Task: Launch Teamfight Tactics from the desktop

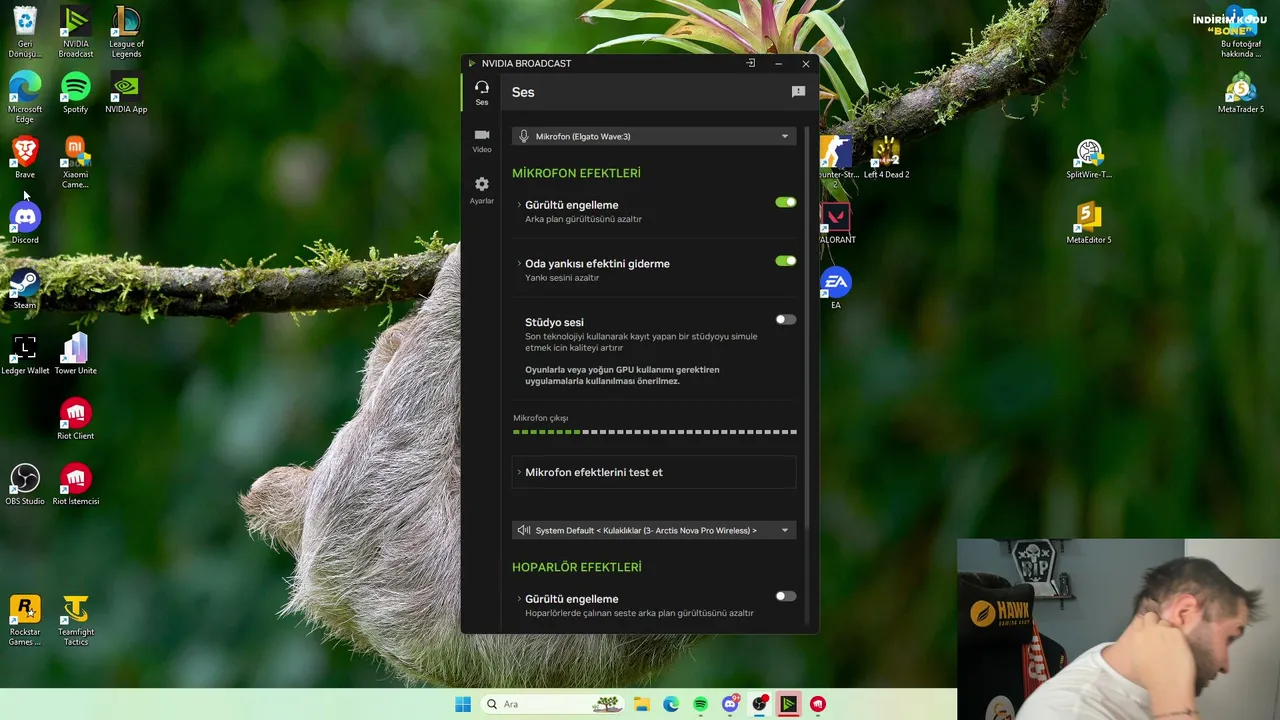Action: coord(75,621)
